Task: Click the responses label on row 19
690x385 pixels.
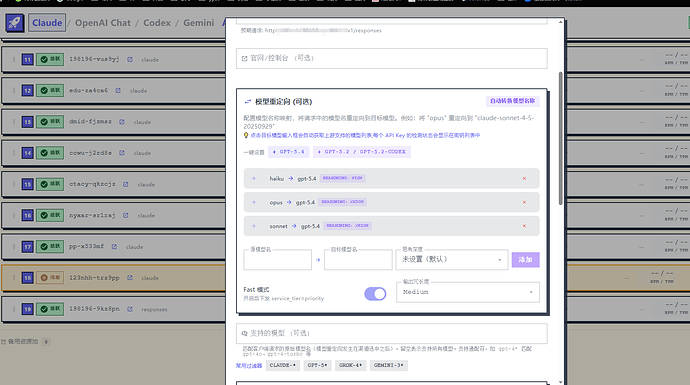Action: tap(154, 310)
